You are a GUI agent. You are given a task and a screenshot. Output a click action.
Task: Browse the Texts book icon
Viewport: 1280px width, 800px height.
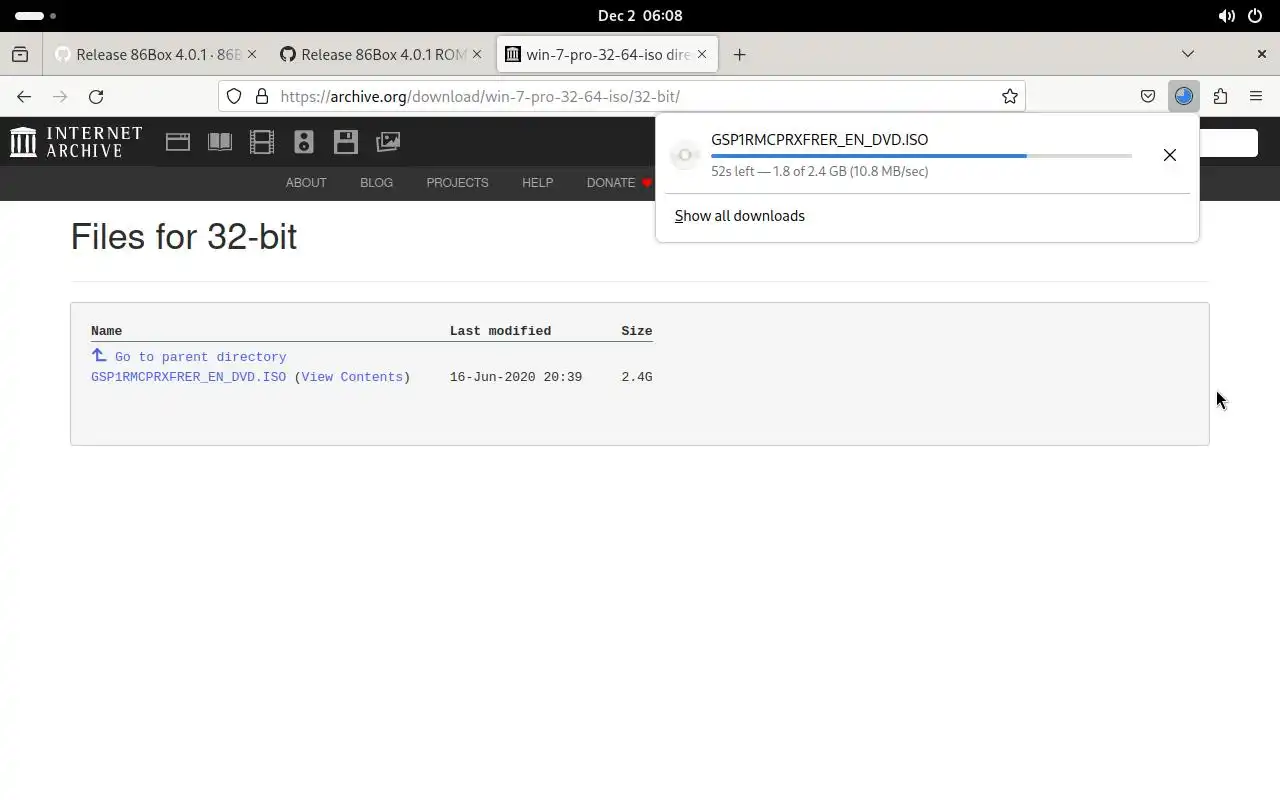(220, 142)
